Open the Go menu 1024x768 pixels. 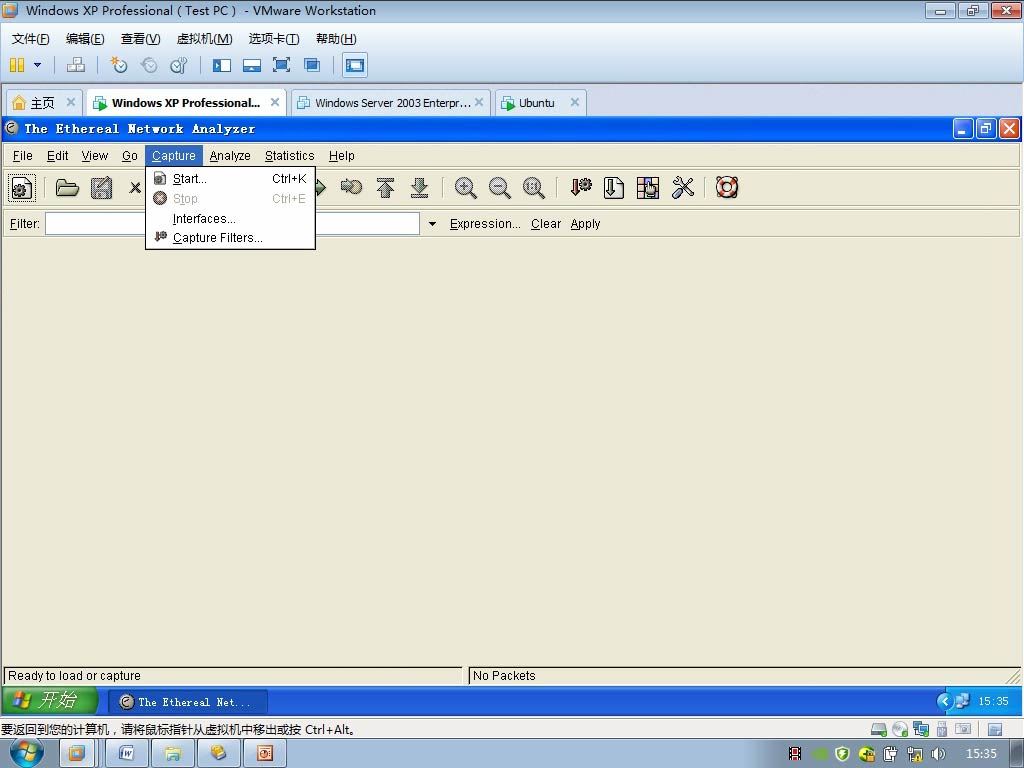(129, 156)
